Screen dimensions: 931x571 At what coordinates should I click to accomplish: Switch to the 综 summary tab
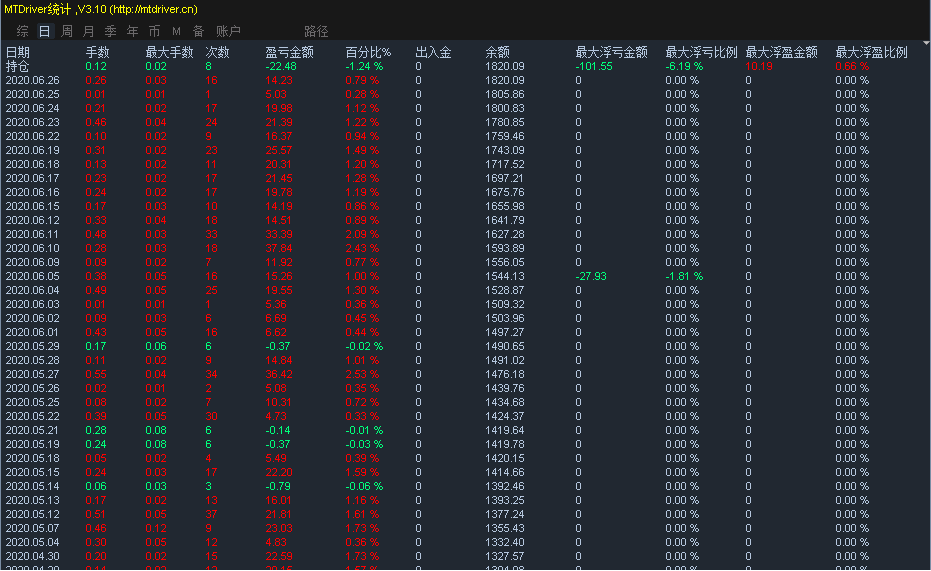click(x=23, y=31)
